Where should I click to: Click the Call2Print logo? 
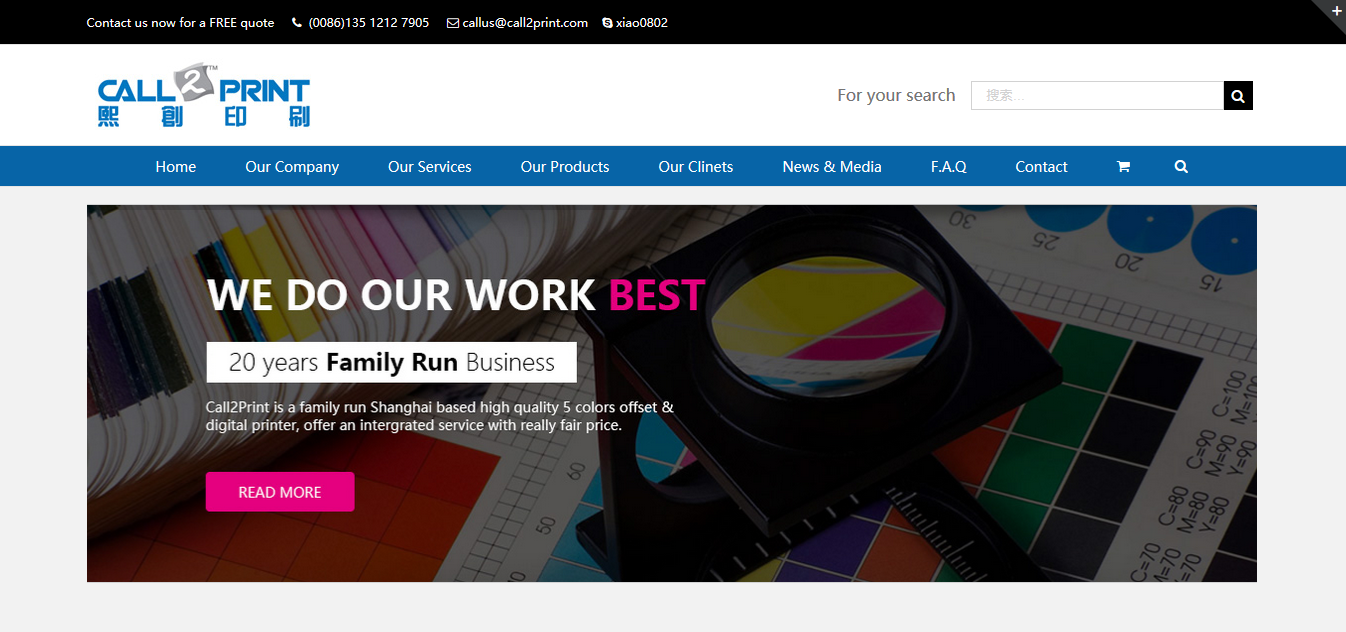(x=204, y=96)
